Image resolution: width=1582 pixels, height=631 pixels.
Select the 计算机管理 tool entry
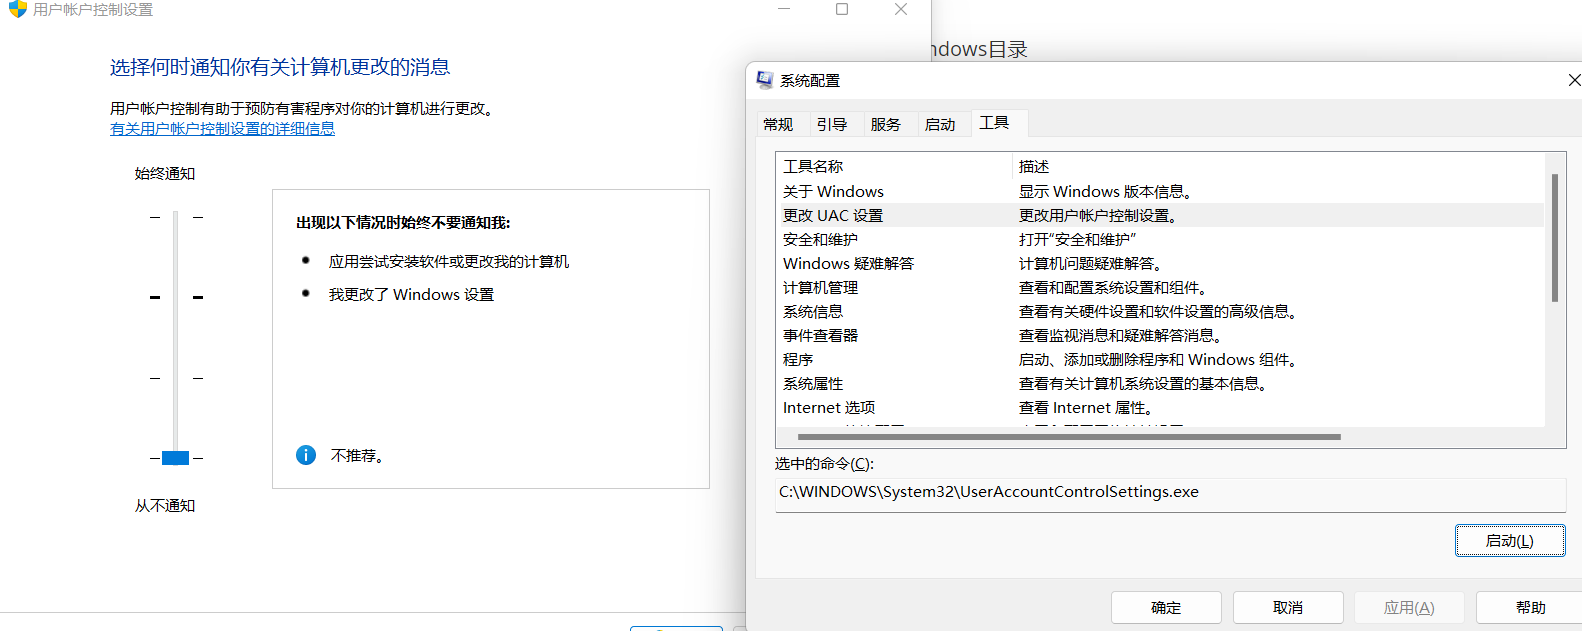tap(820, 287)
